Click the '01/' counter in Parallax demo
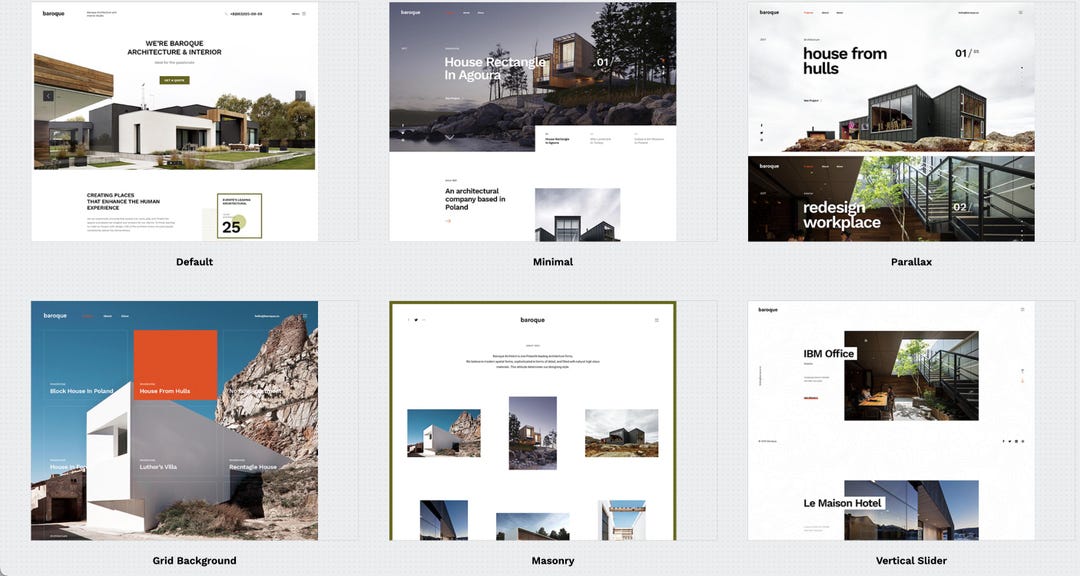Image resolution: width=1080 pixels, height=576 pixels. pos(963,53)
